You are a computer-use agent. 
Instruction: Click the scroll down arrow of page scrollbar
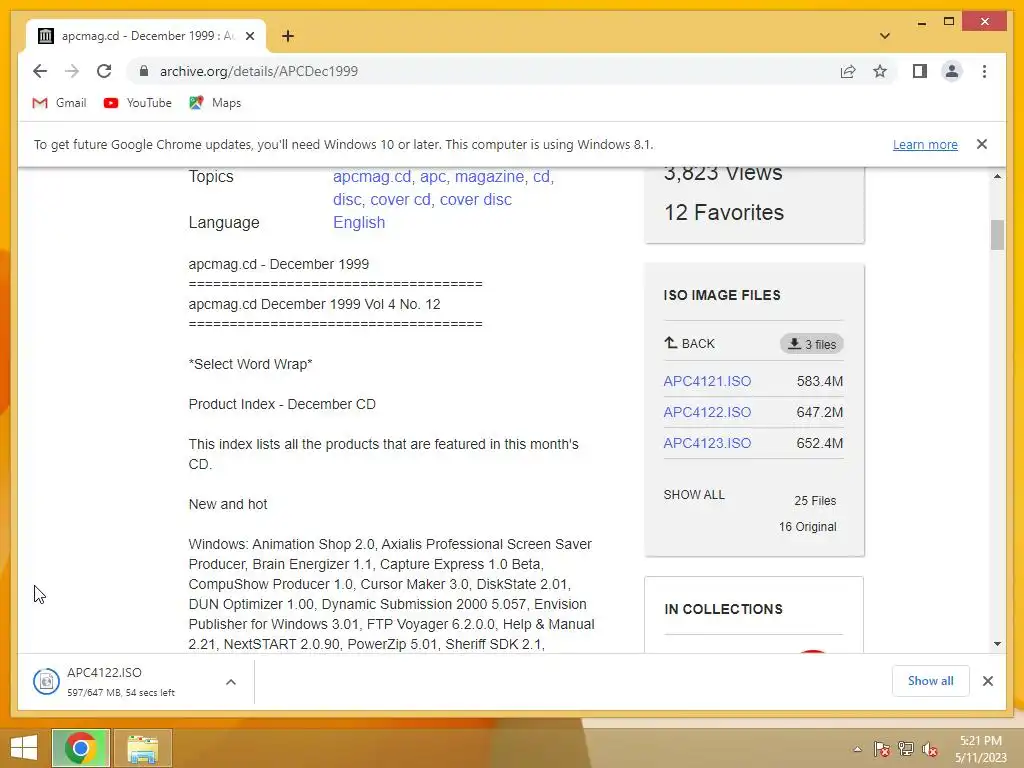pos(997,644)
